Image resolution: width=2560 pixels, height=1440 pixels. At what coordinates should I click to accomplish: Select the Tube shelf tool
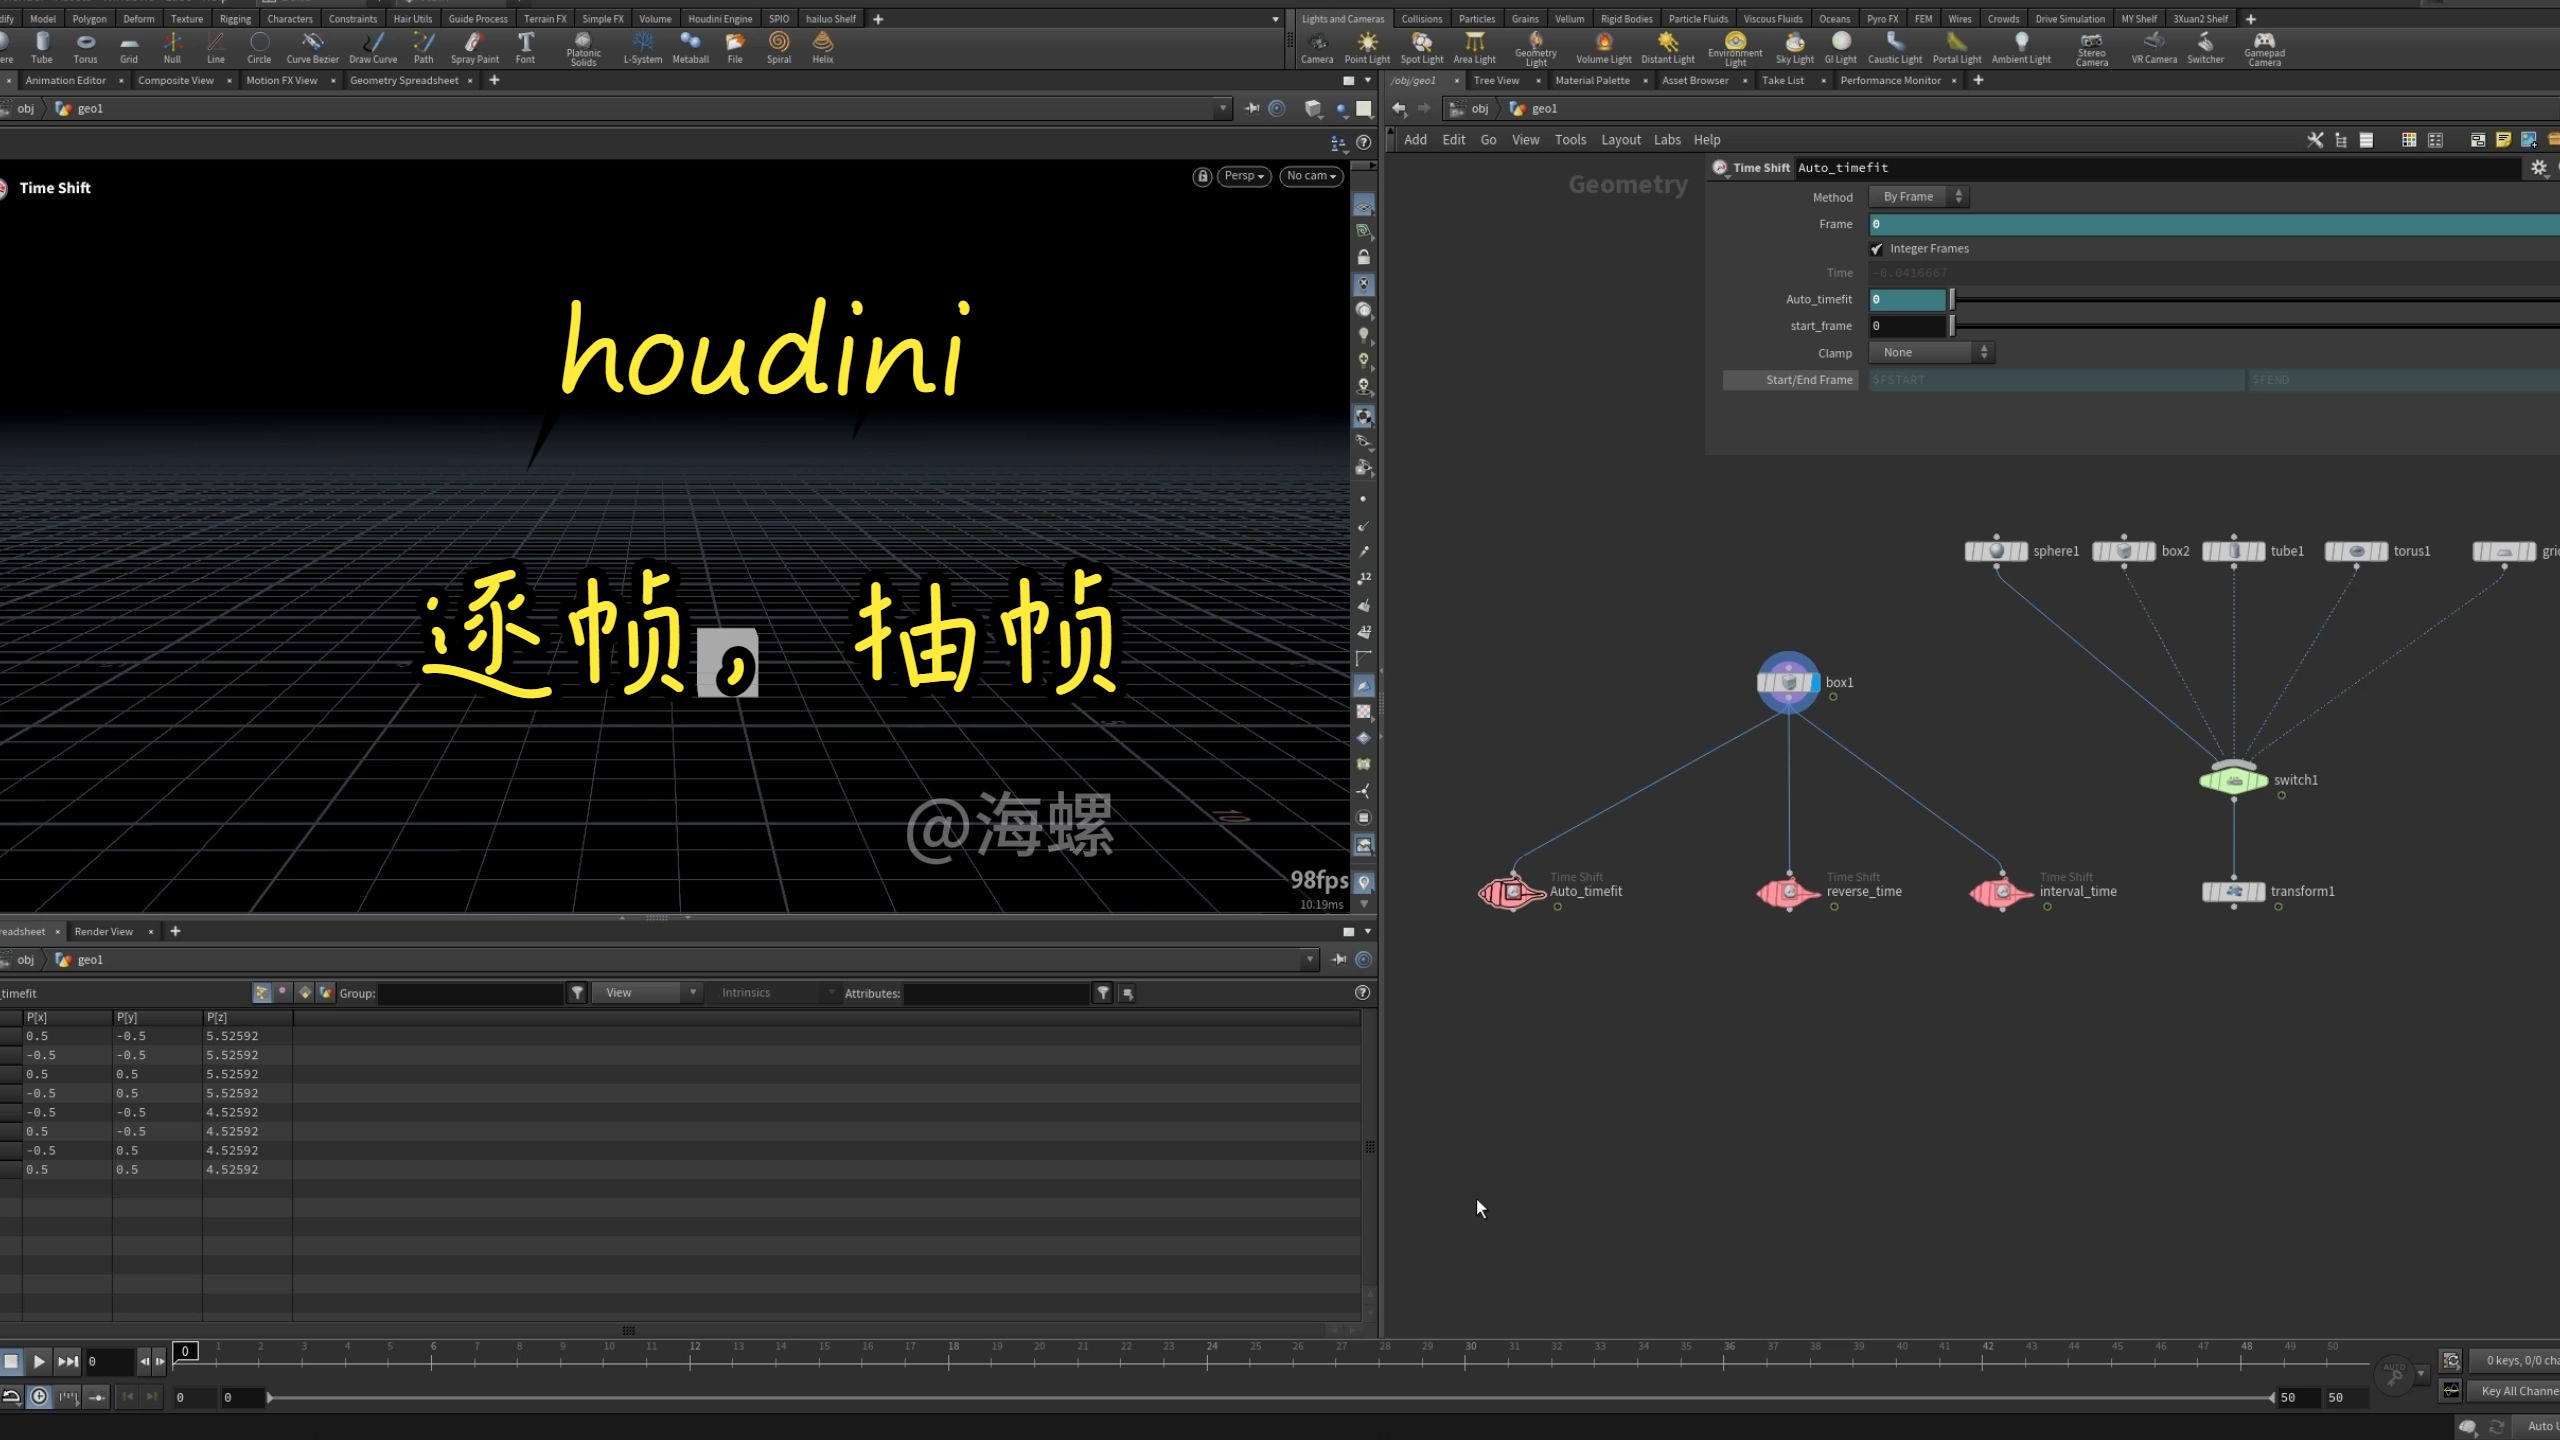(x=42, y=47)
